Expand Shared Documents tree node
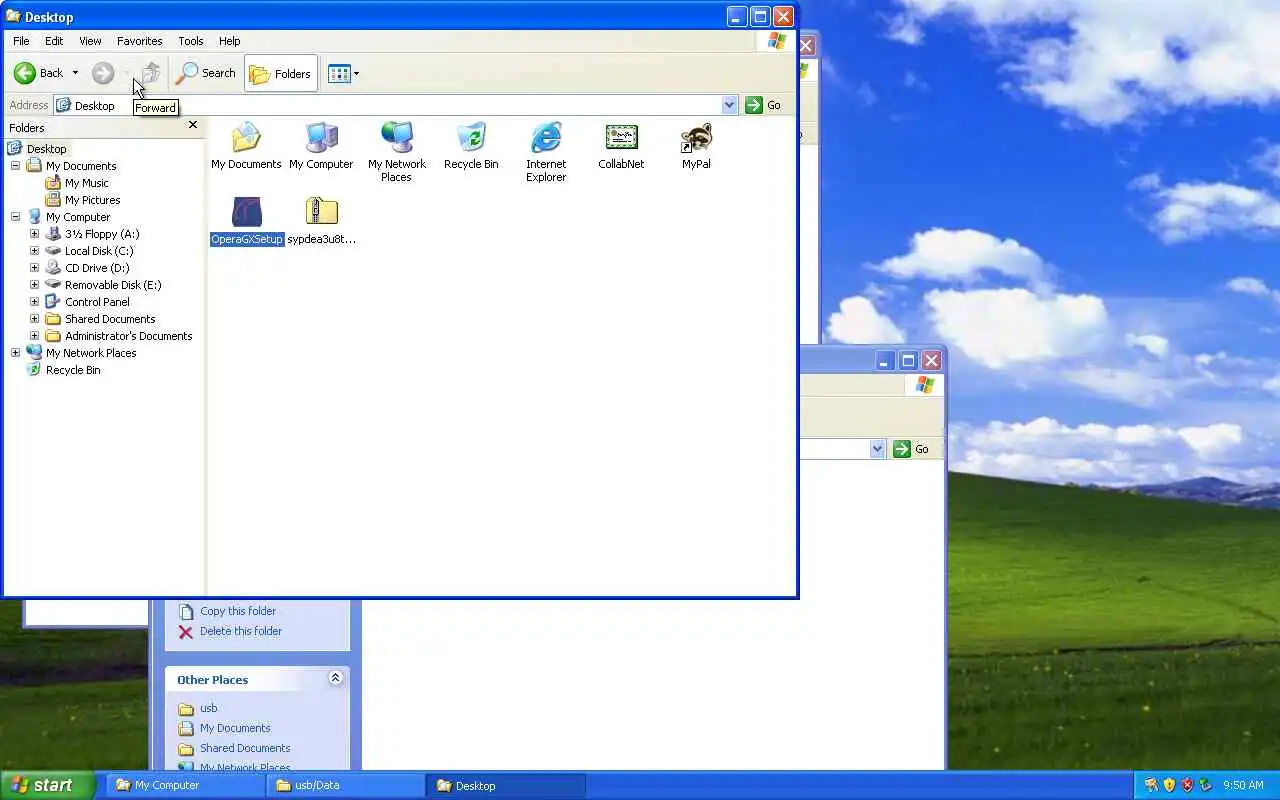This screenshot has width=1280, height=800. pyautogui.click(x=34, y=319)
